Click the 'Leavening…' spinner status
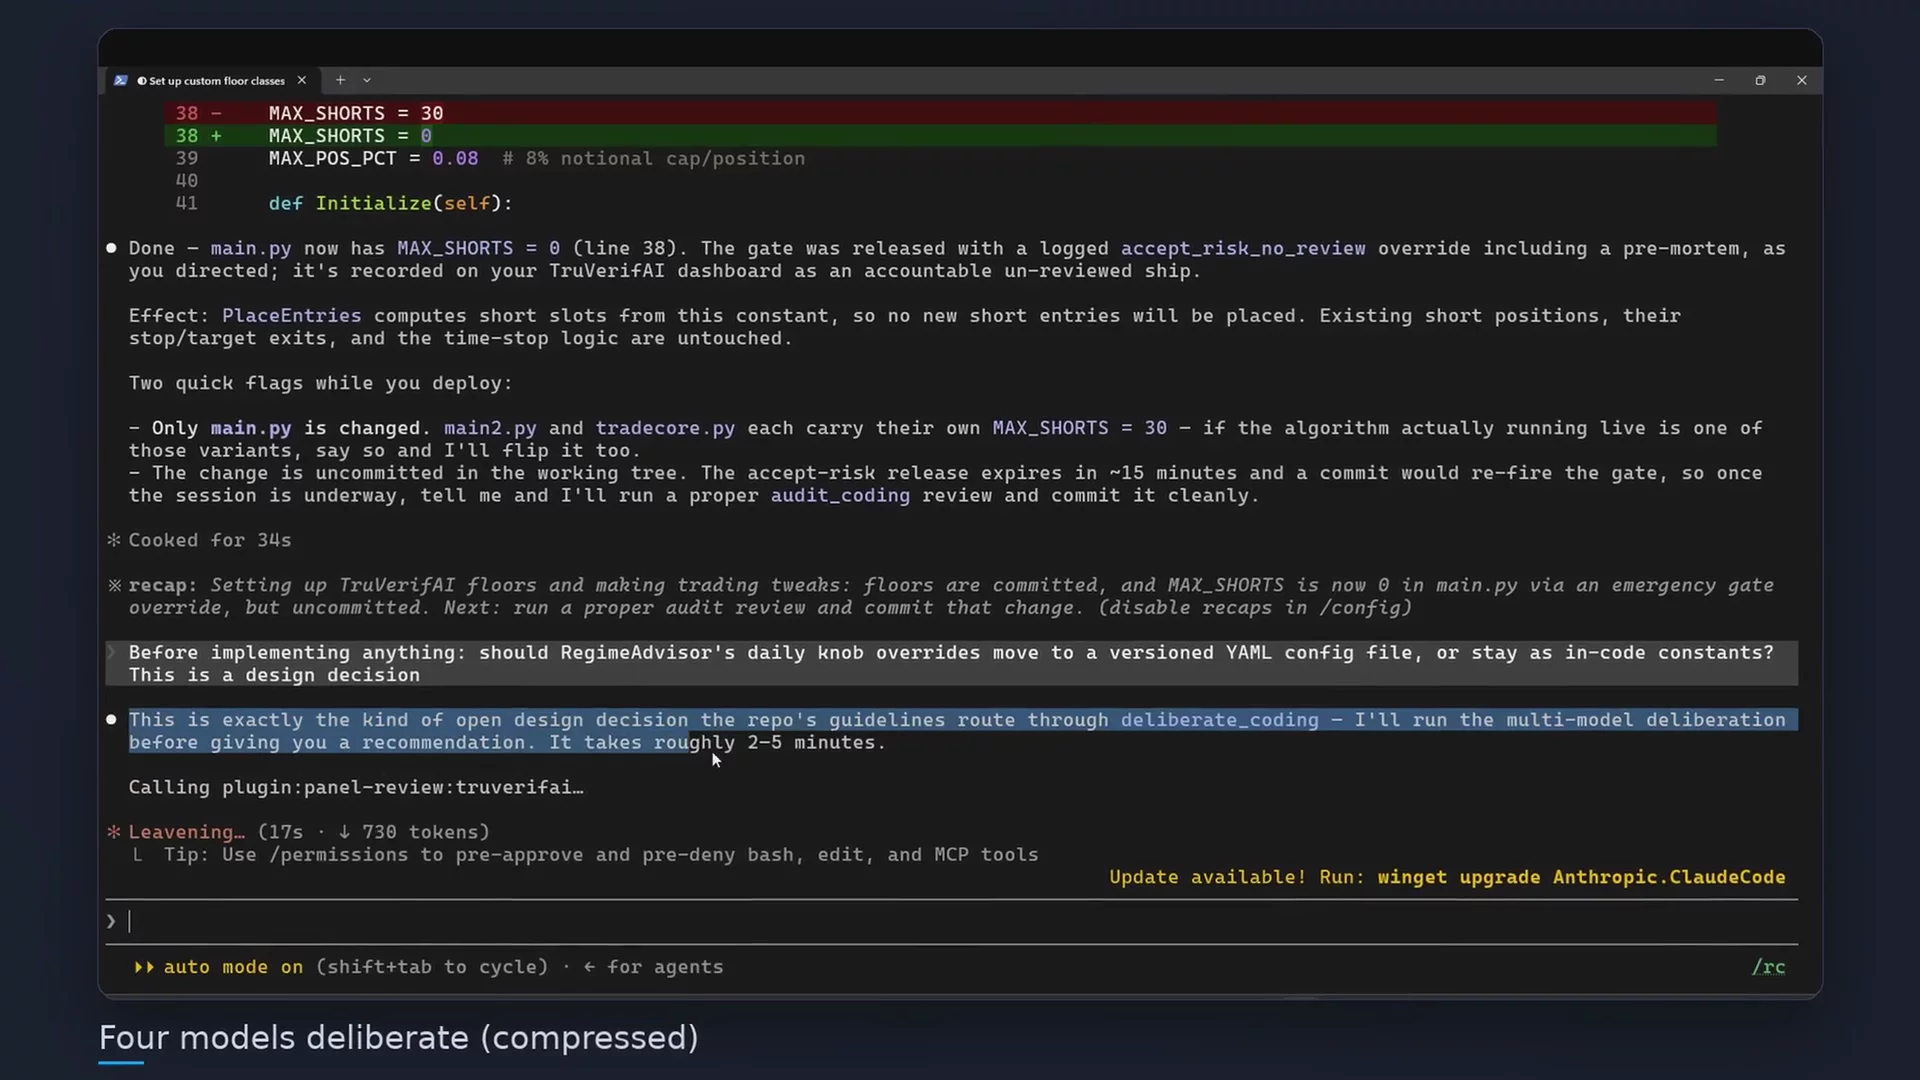 pyautogui.click(x=186, y=832)
